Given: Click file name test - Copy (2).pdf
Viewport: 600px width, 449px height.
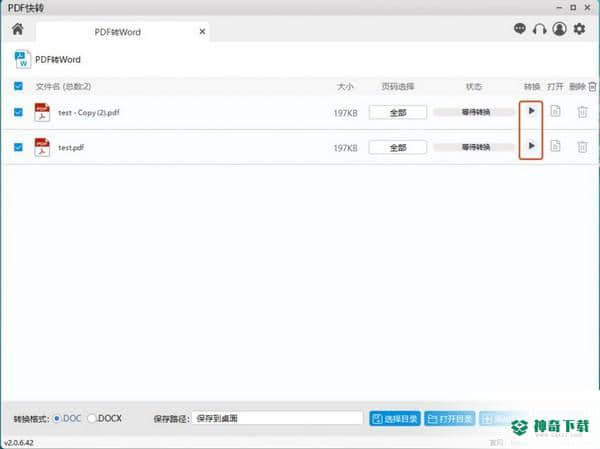Looking at the screenshot, I should tap(89, 113).
